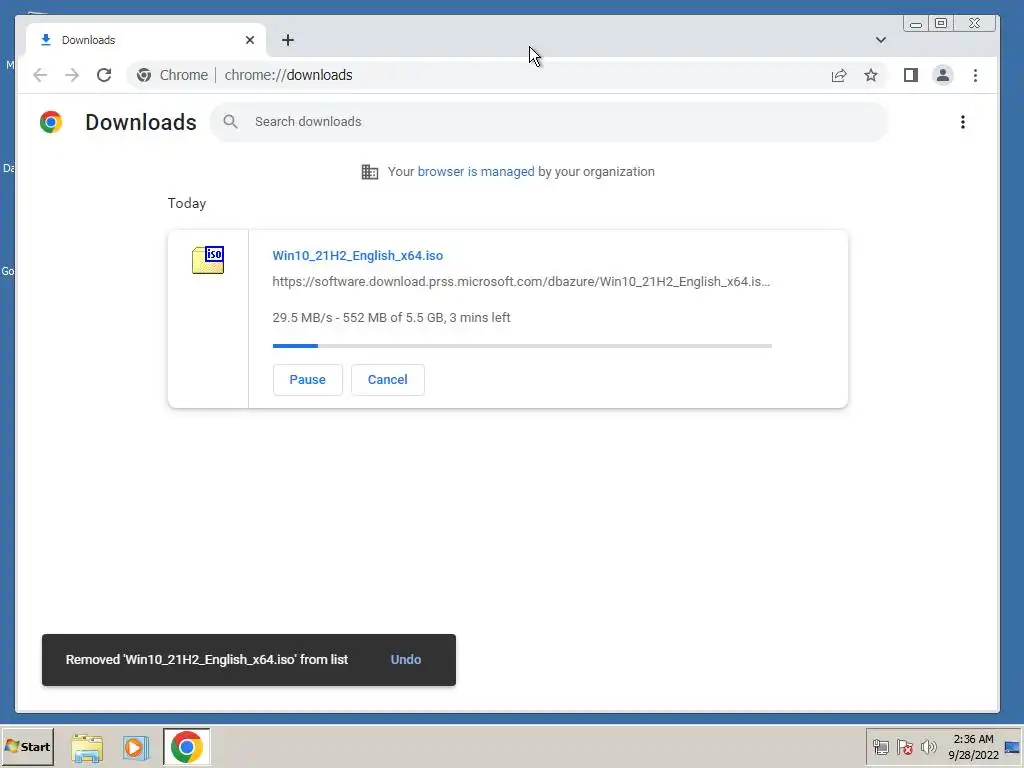
Task: Click the download progress bar
Action: click(522, 345)
